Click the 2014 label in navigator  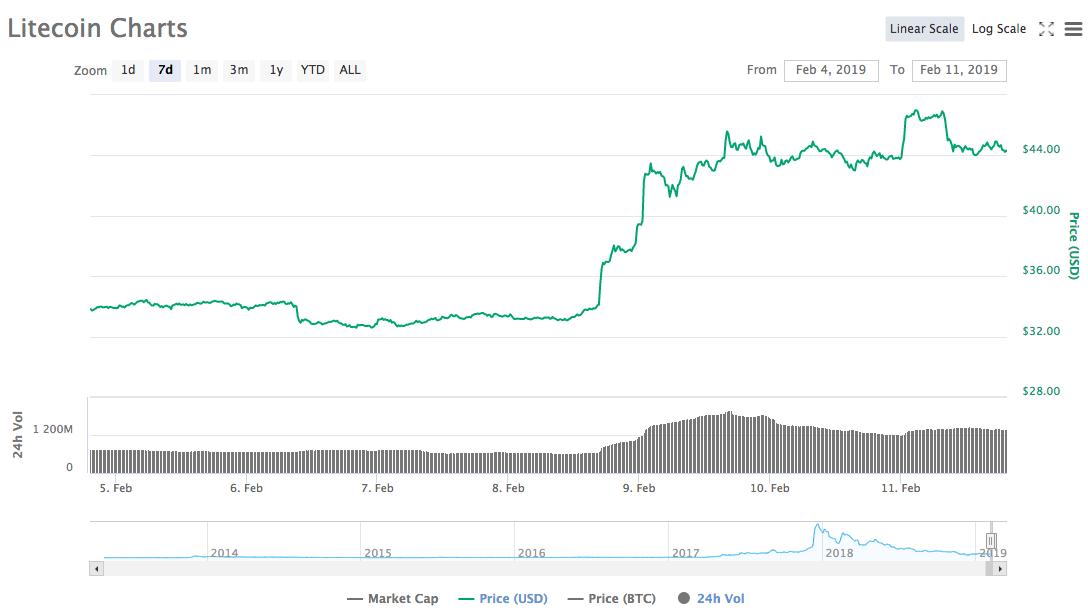224,553
